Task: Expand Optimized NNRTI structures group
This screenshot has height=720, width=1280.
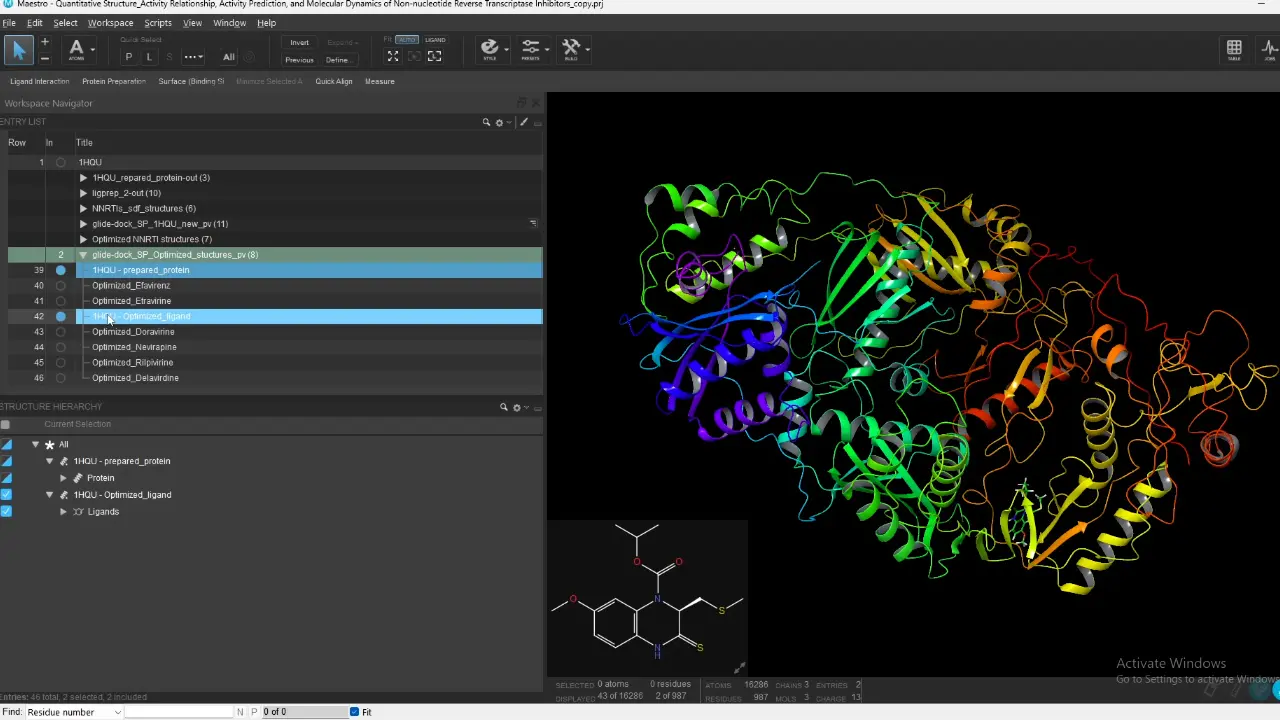Action: 84,240
